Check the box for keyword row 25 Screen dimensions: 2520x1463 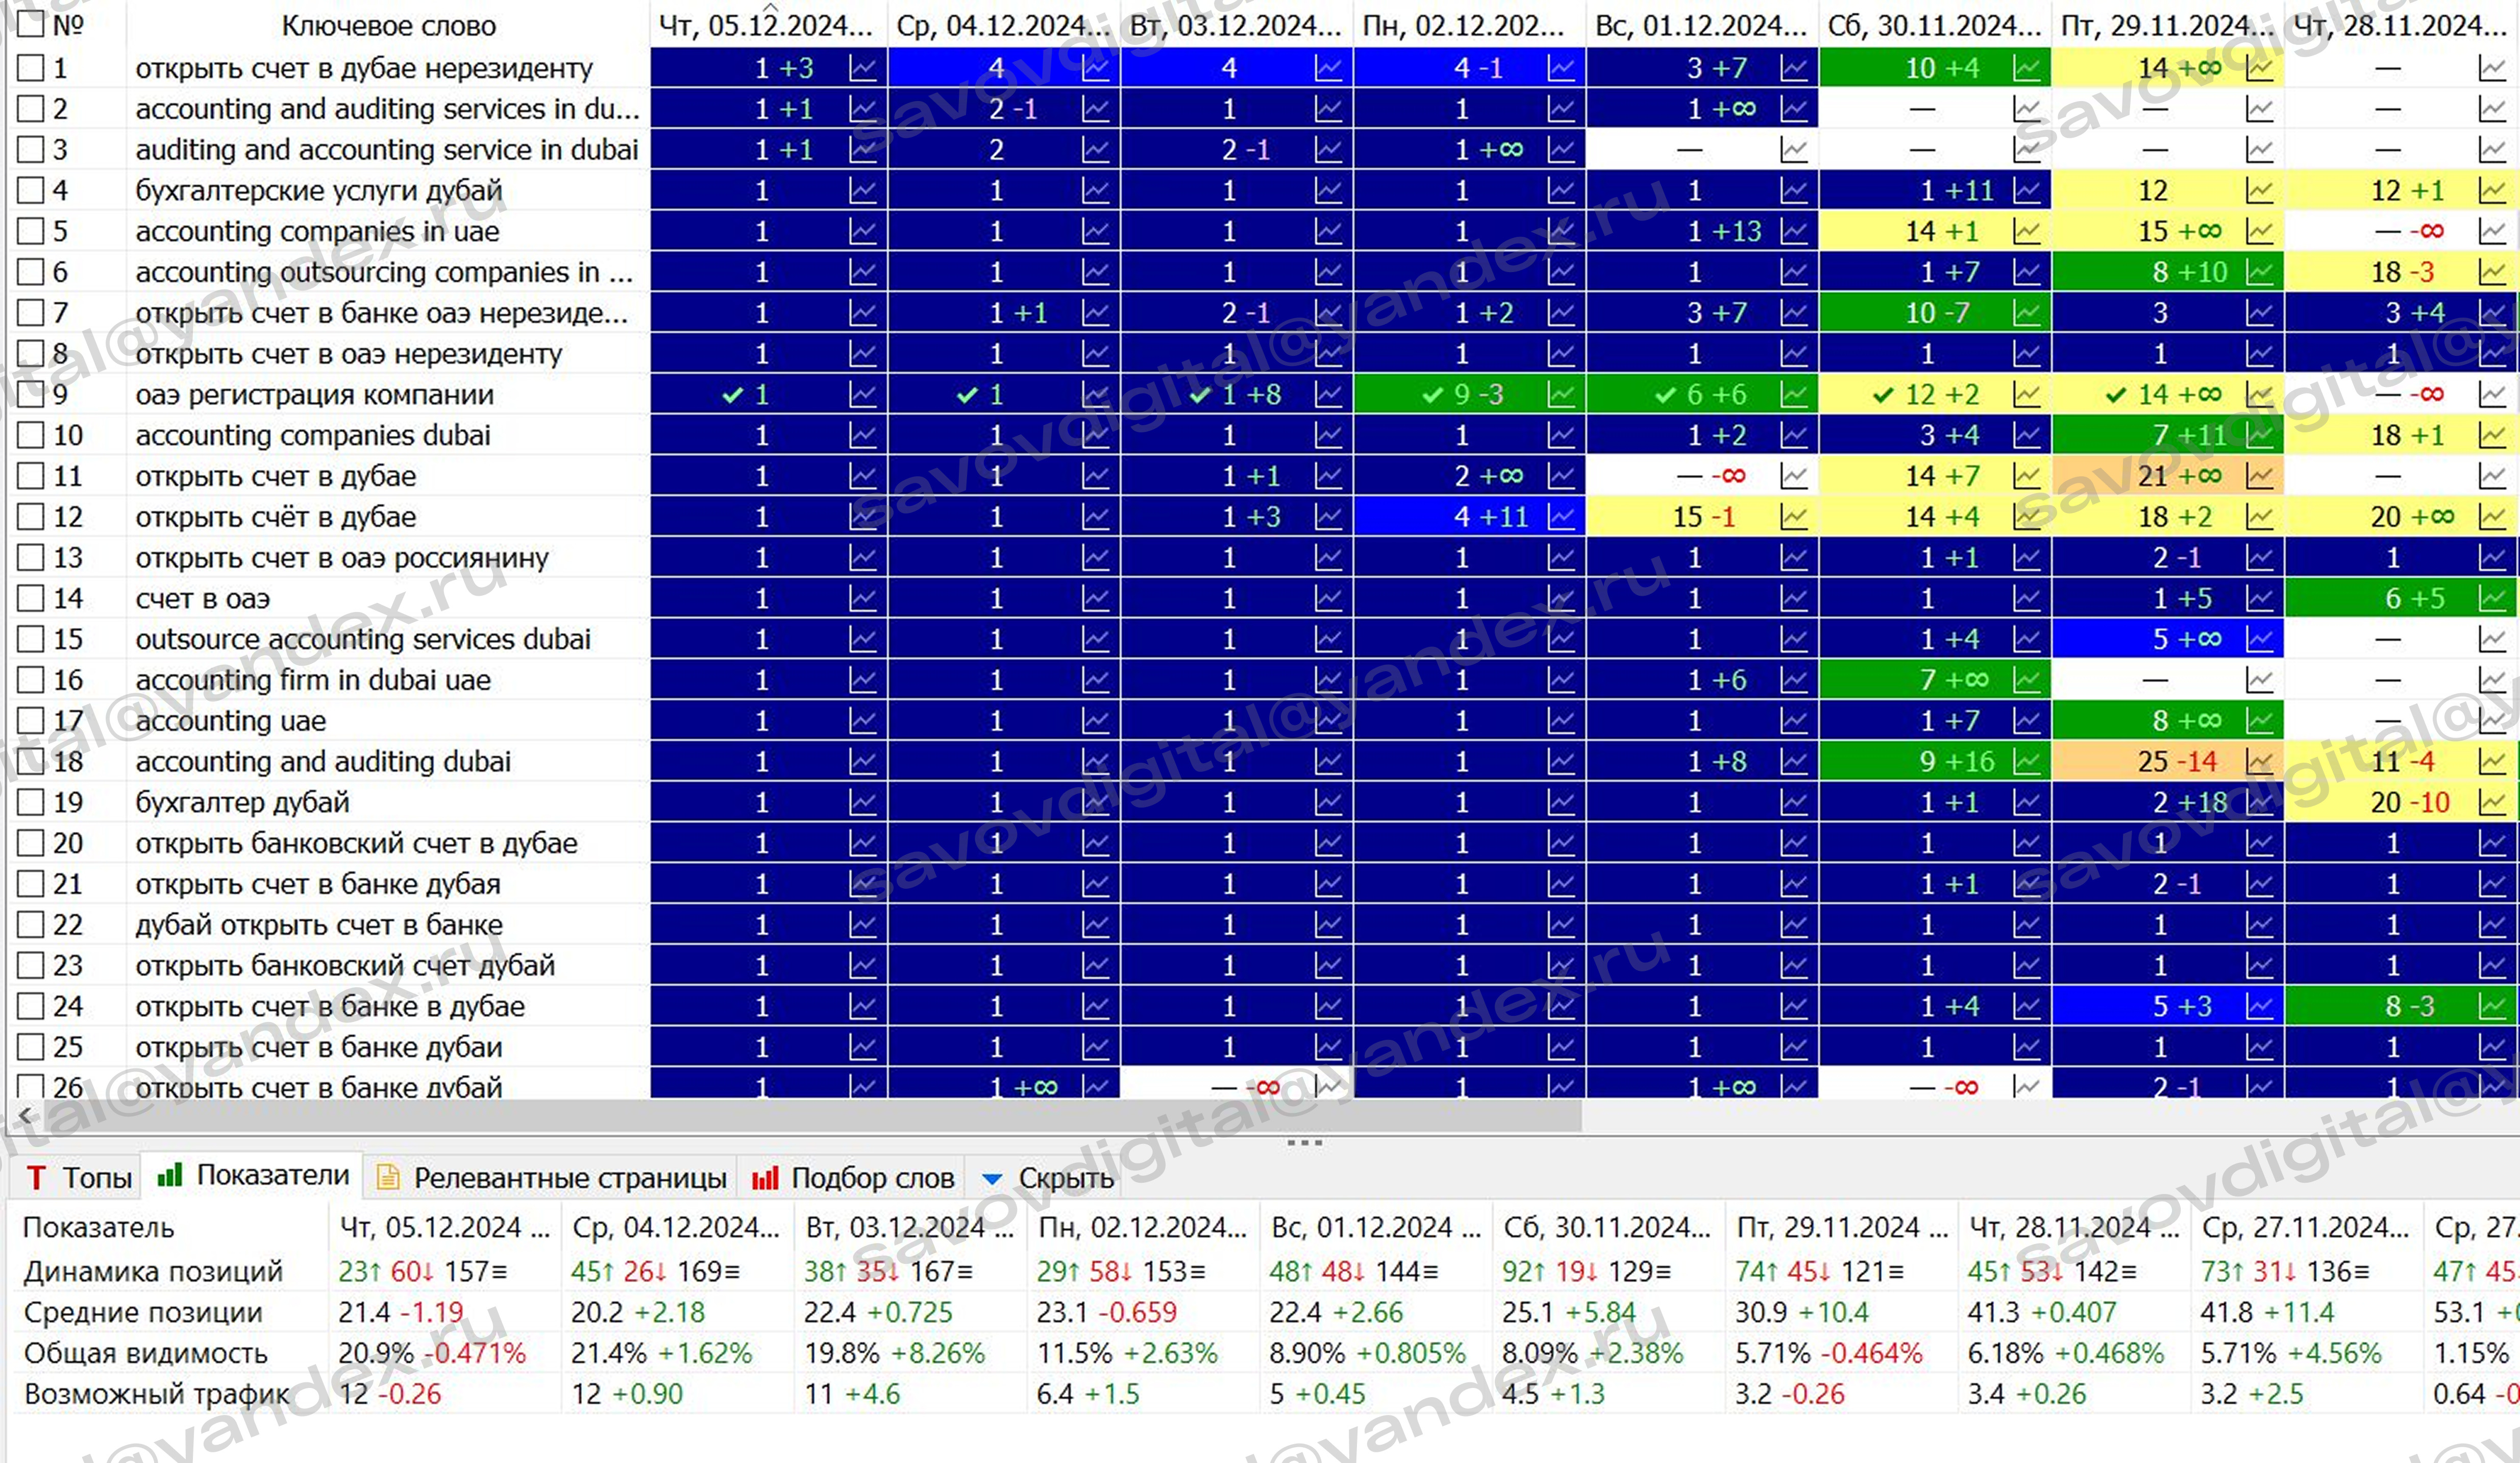pos(31,1048)
